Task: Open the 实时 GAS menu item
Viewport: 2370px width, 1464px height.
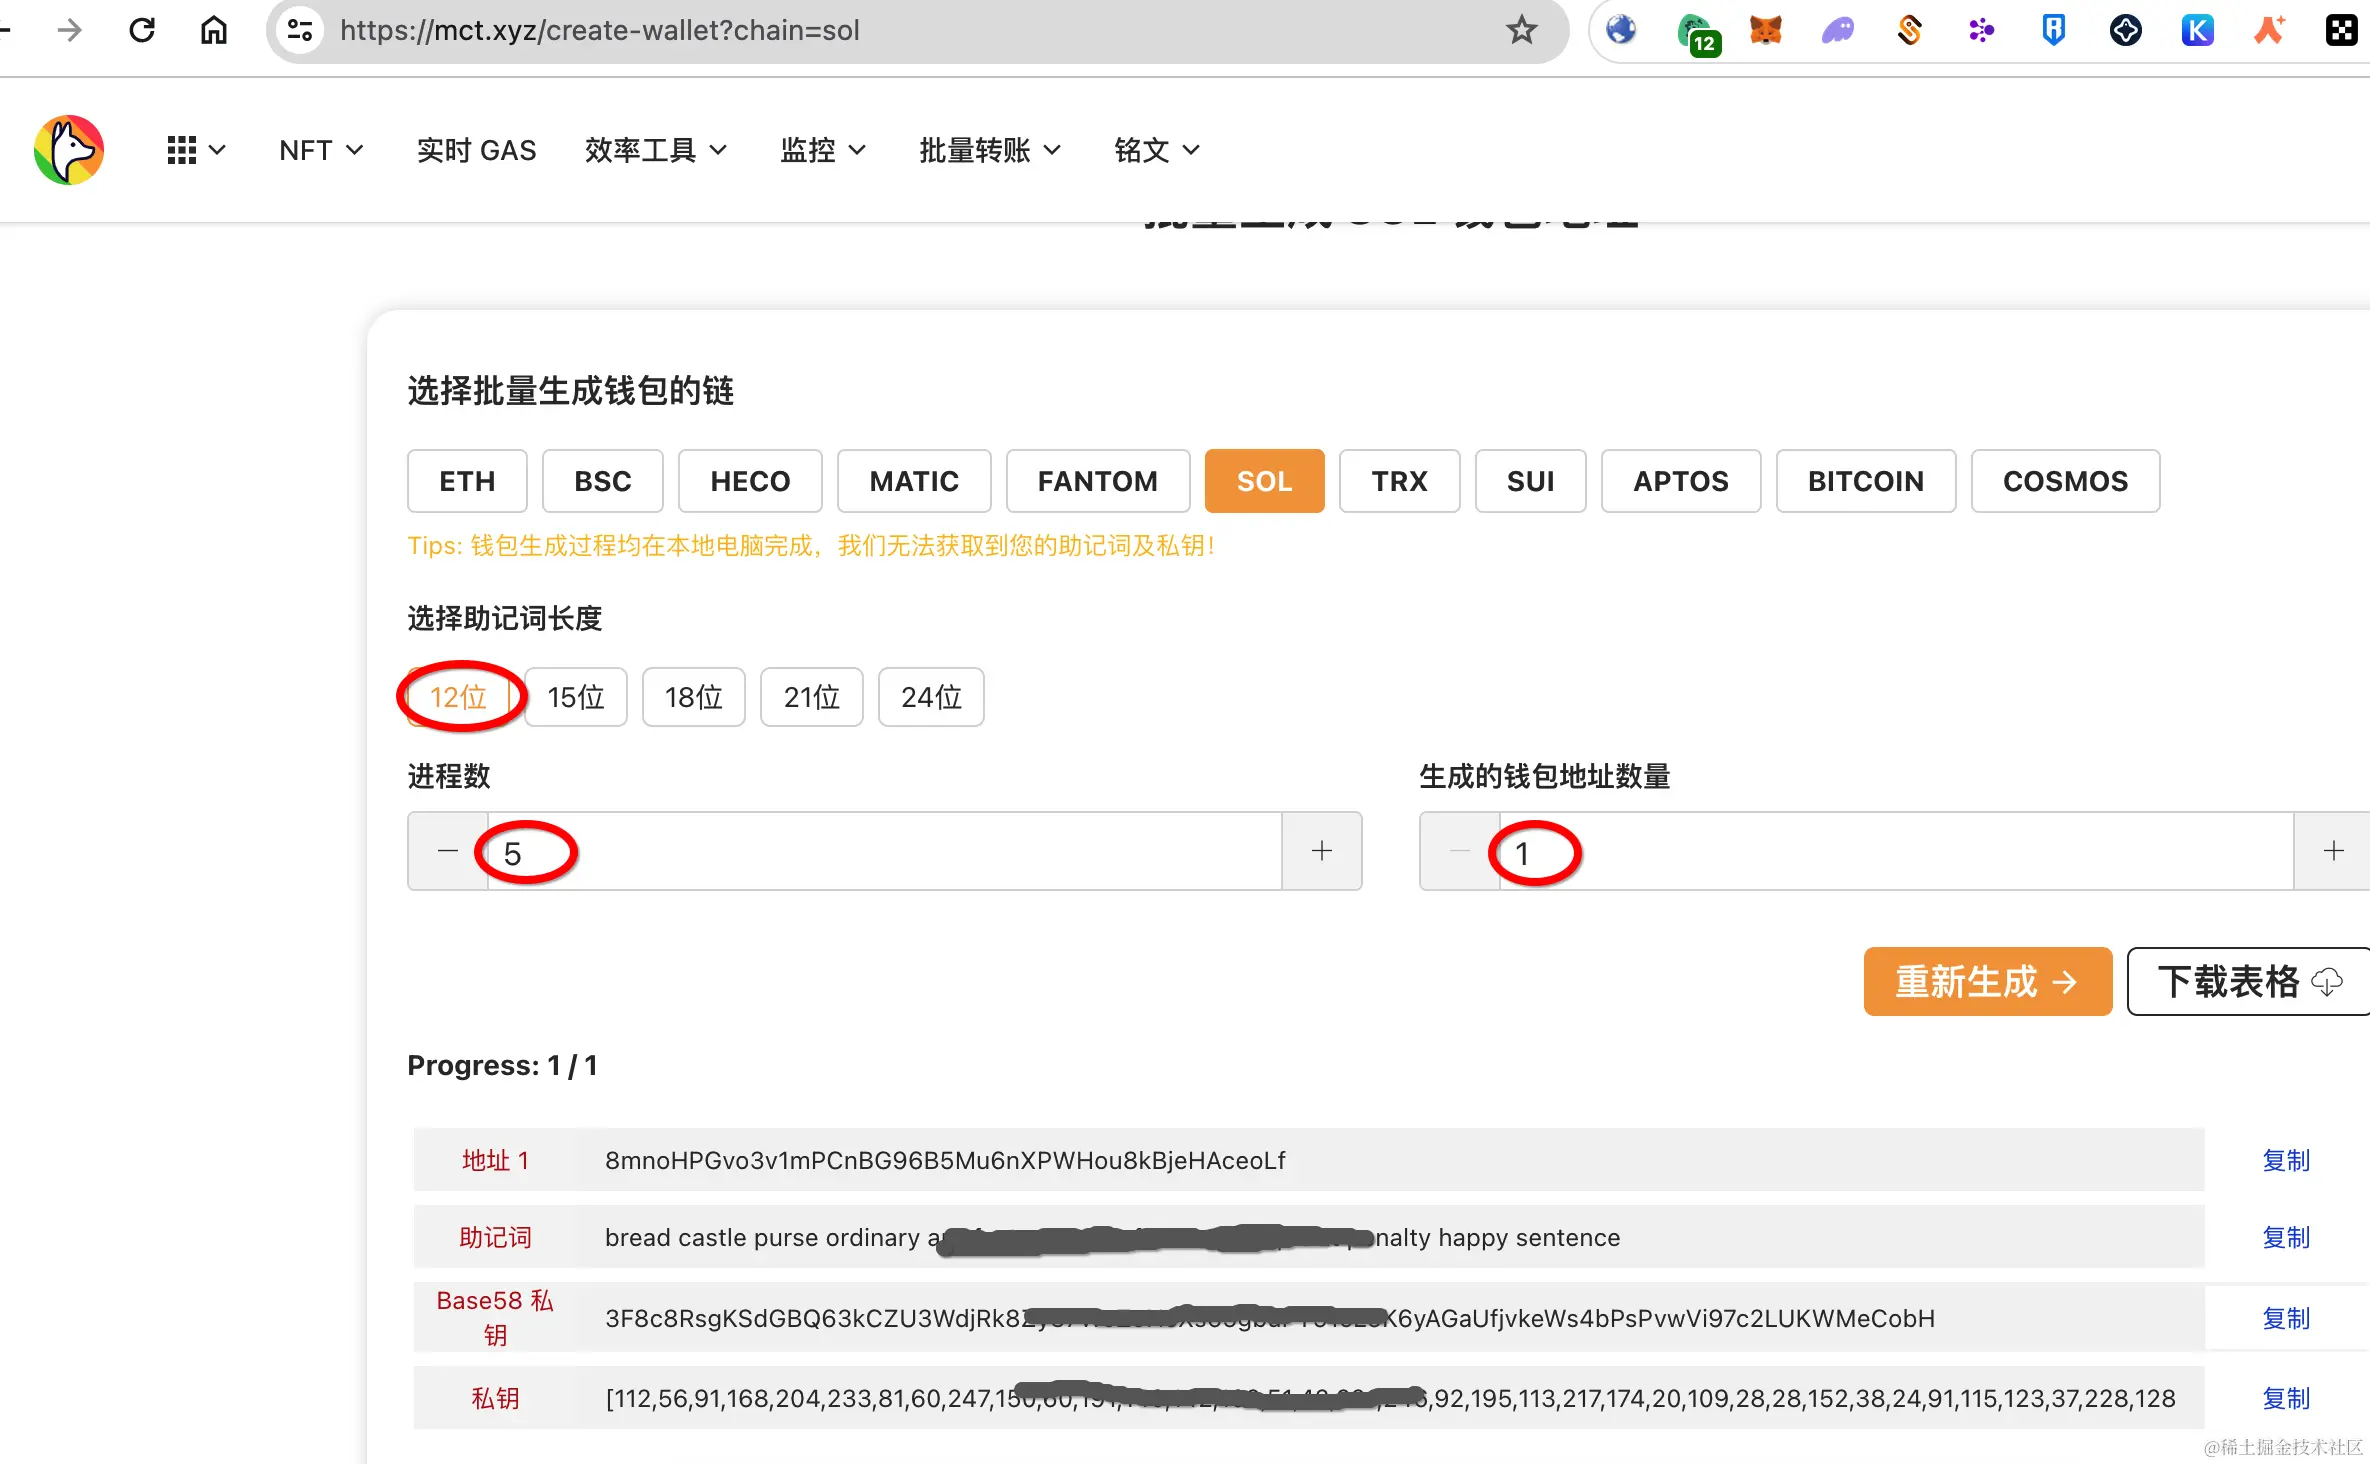Action: pos(476,150)
